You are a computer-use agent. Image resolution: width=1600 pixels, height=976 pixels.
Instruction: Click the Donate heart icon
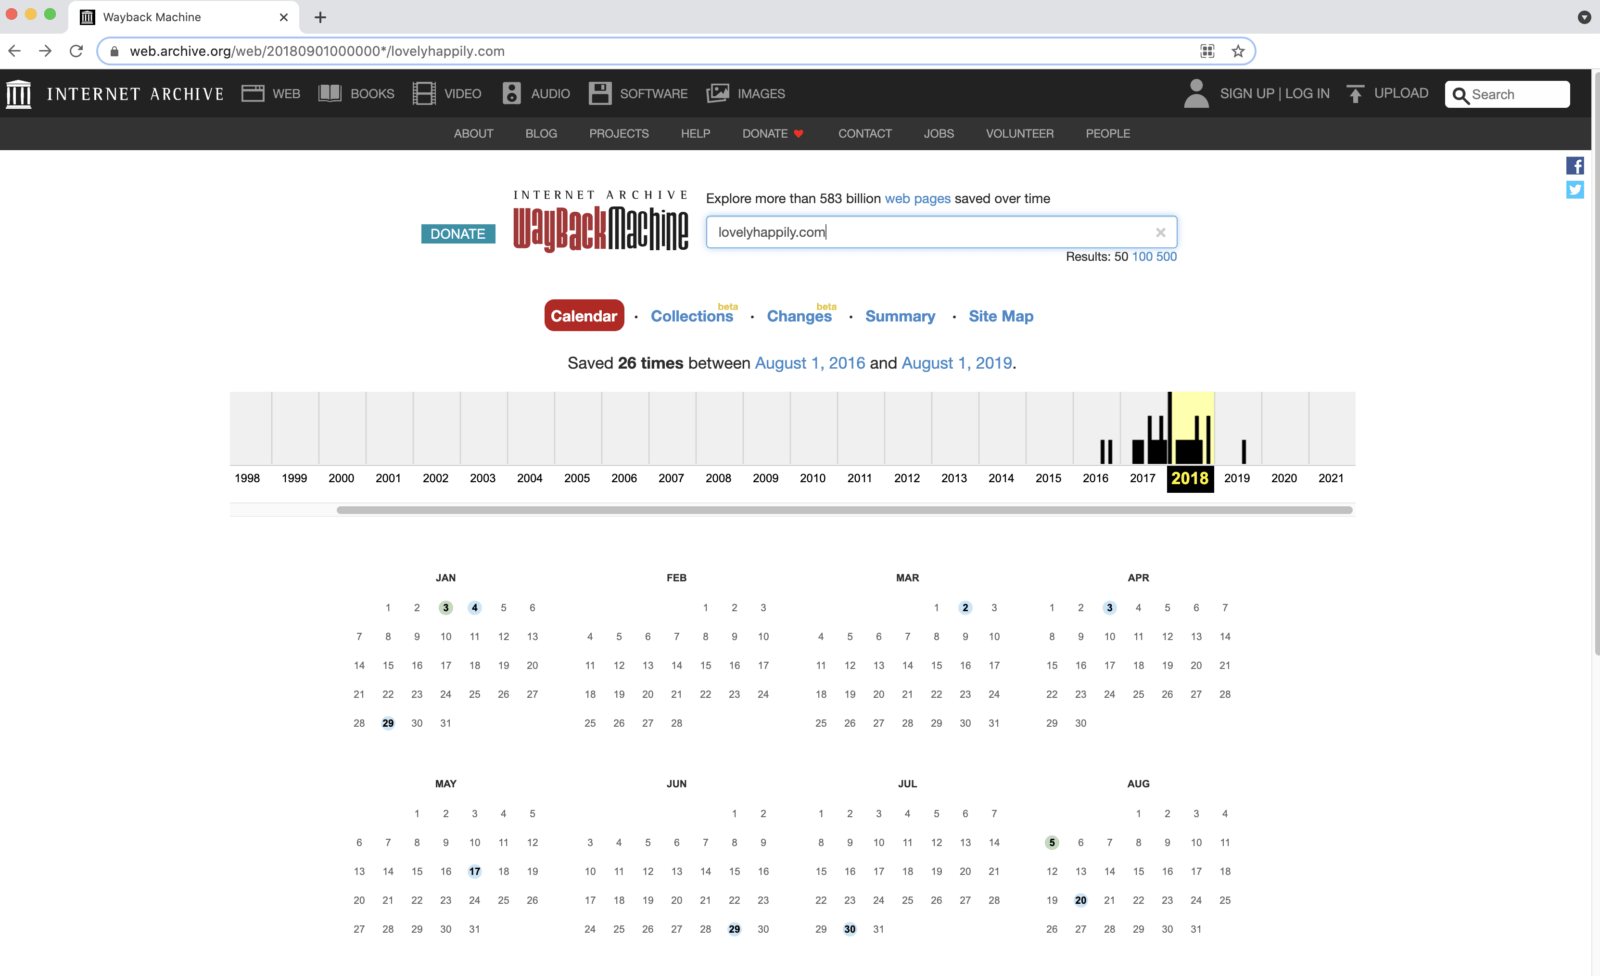click(x=799, y=134)
